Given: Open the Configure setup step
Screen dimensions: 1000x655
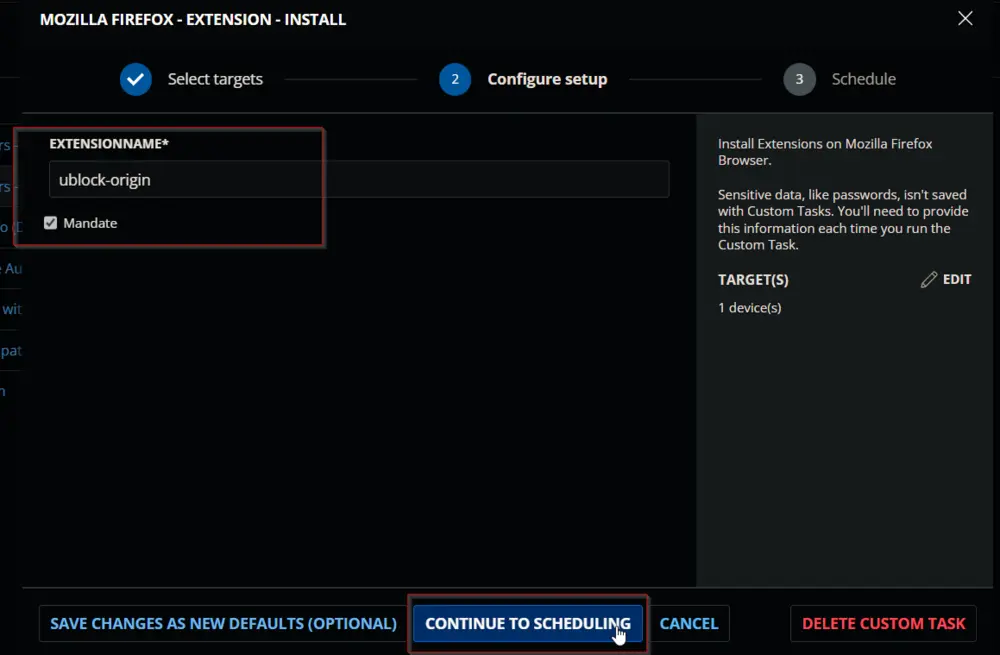Looking at the screenshot, I should [547, 79].
